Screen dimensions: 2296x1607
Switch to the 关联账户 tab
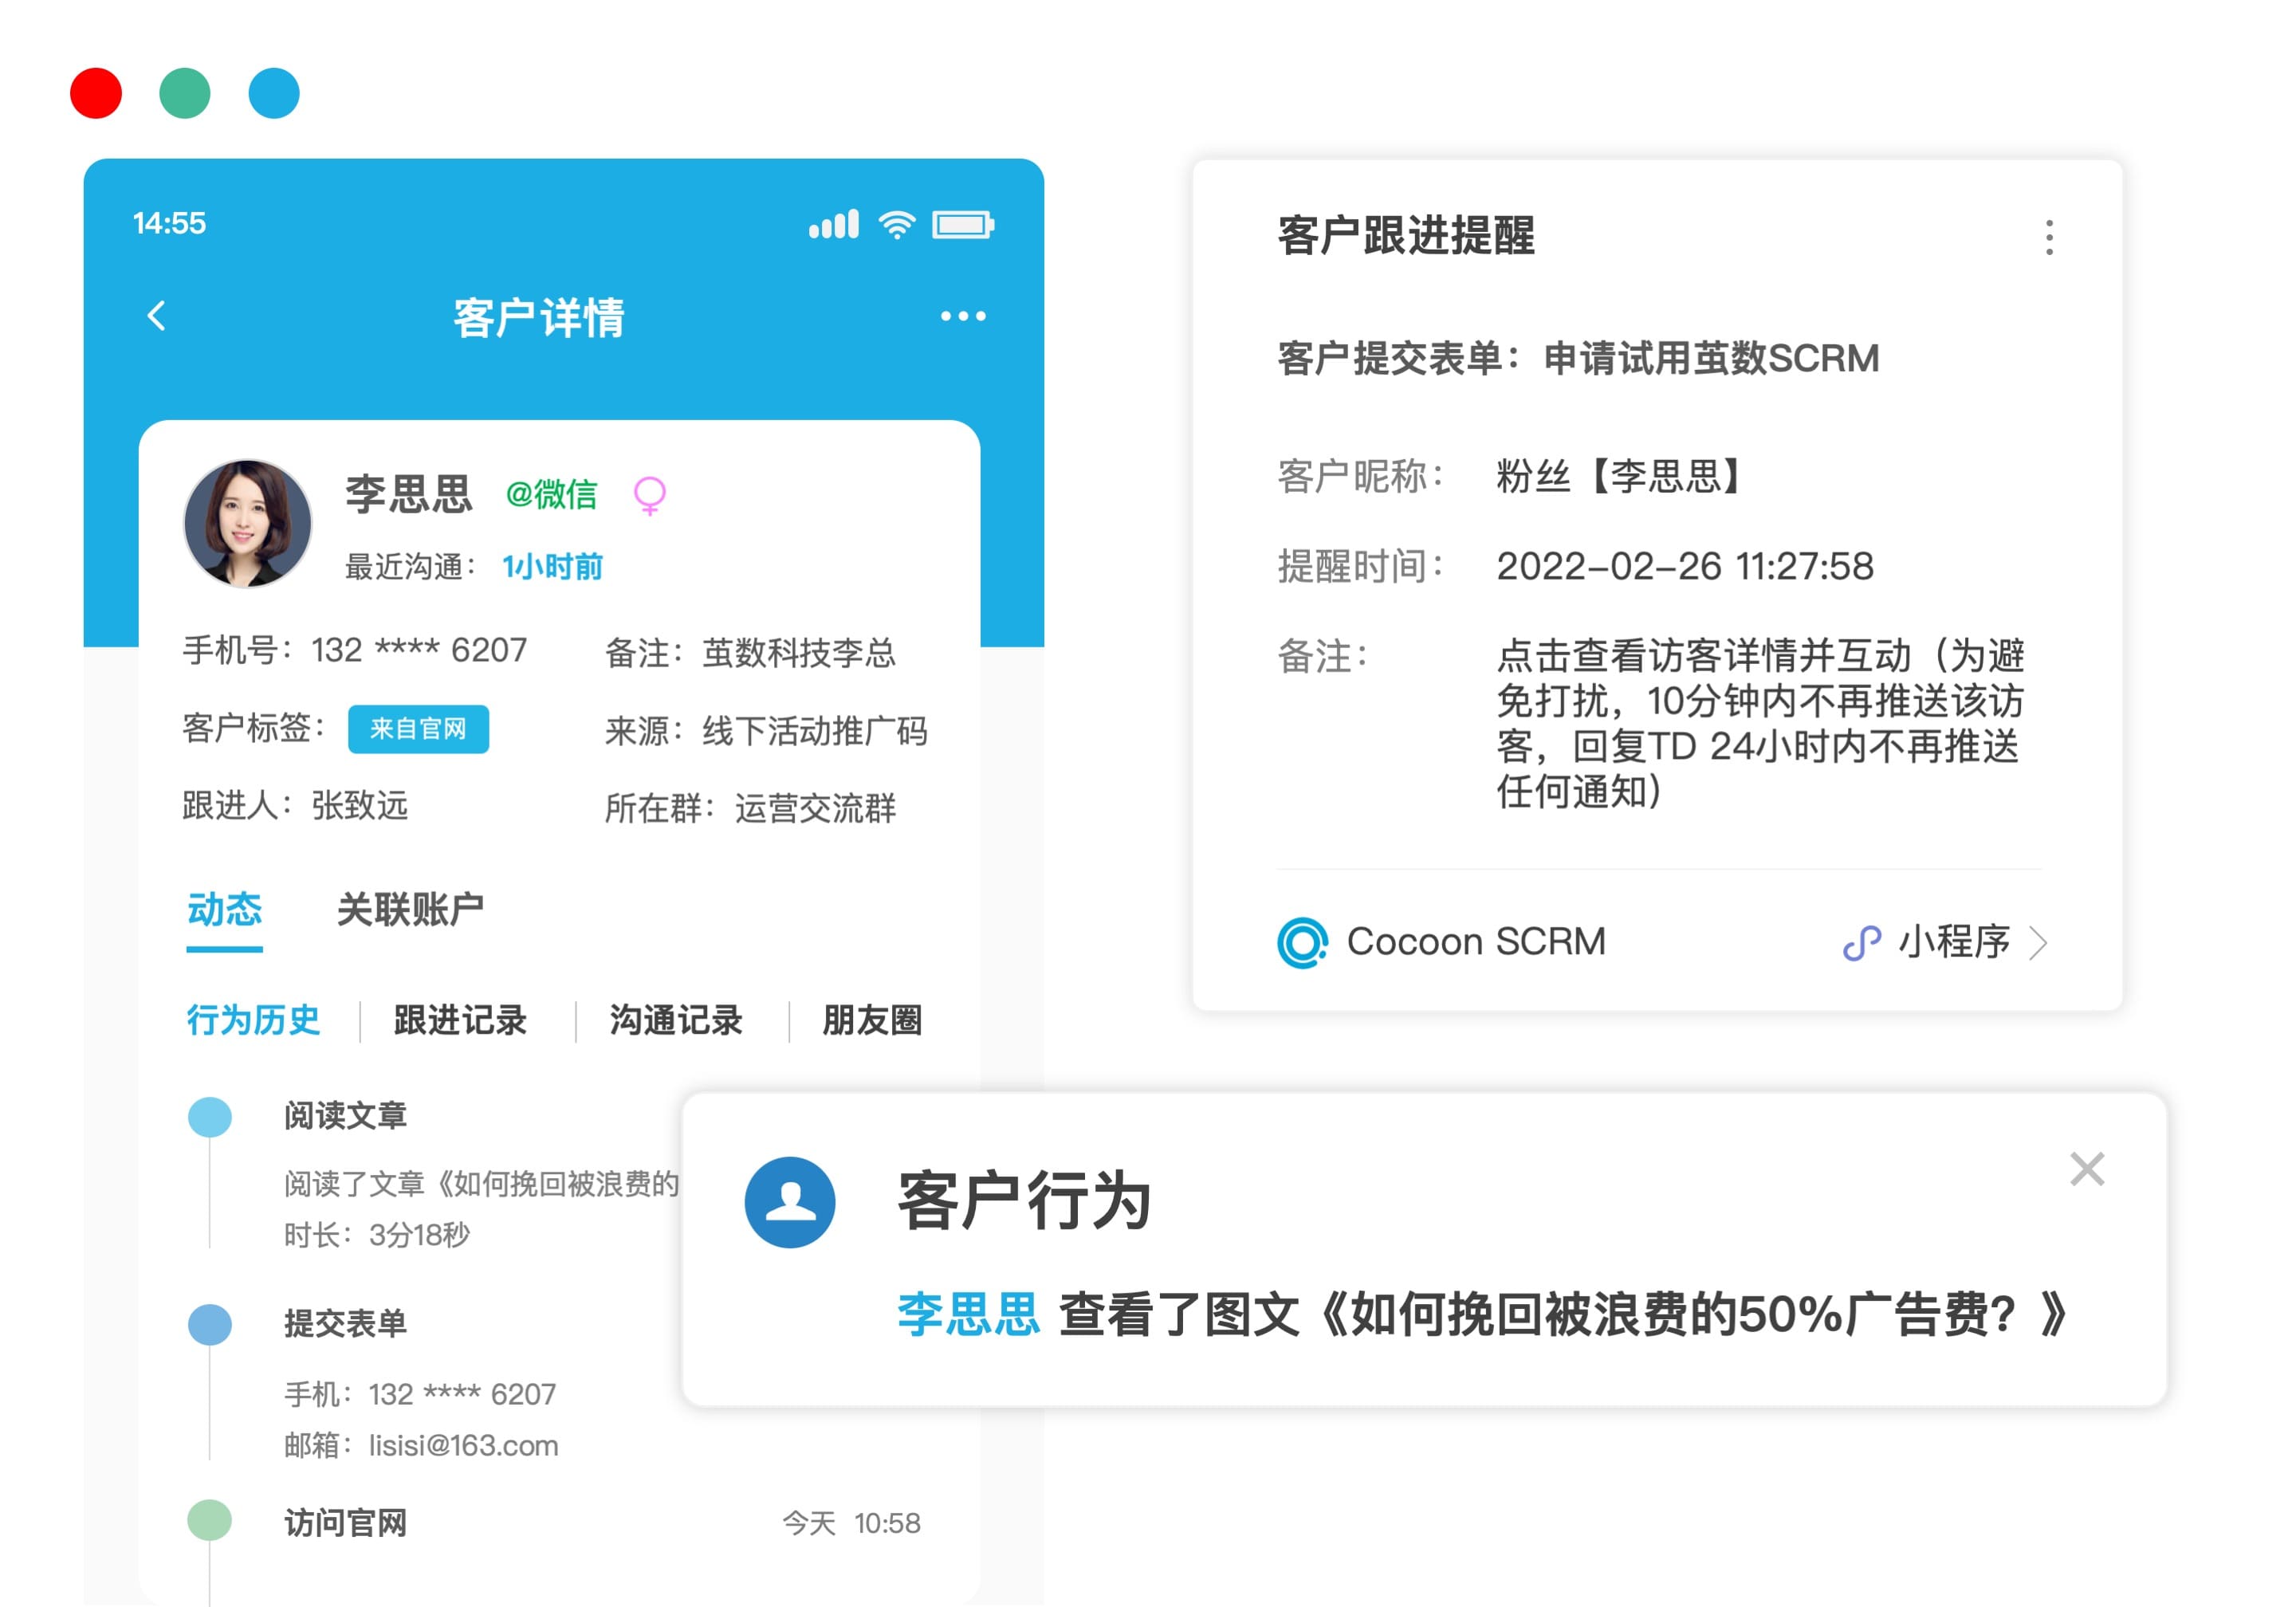410,910
